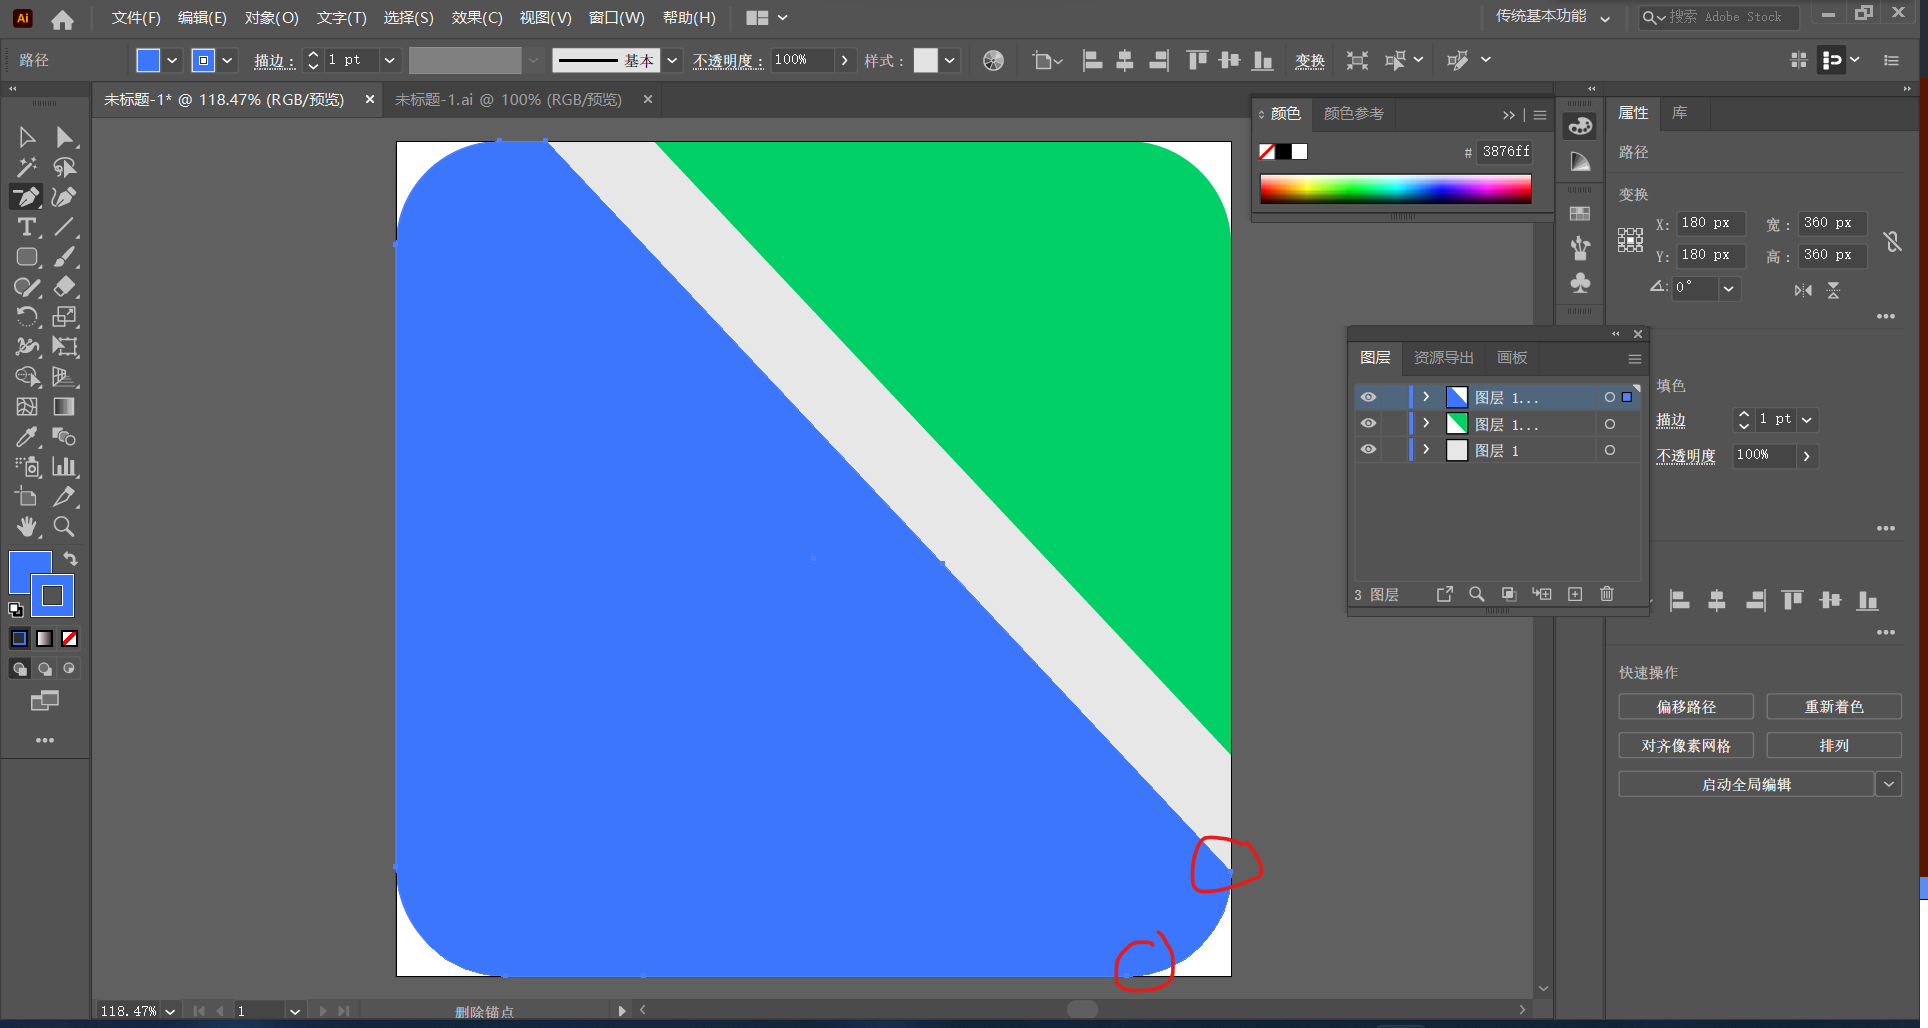Switch to 画板 tab in layers panel
This screenshot has height=1028, width=1928.
tap(1512, 357)
